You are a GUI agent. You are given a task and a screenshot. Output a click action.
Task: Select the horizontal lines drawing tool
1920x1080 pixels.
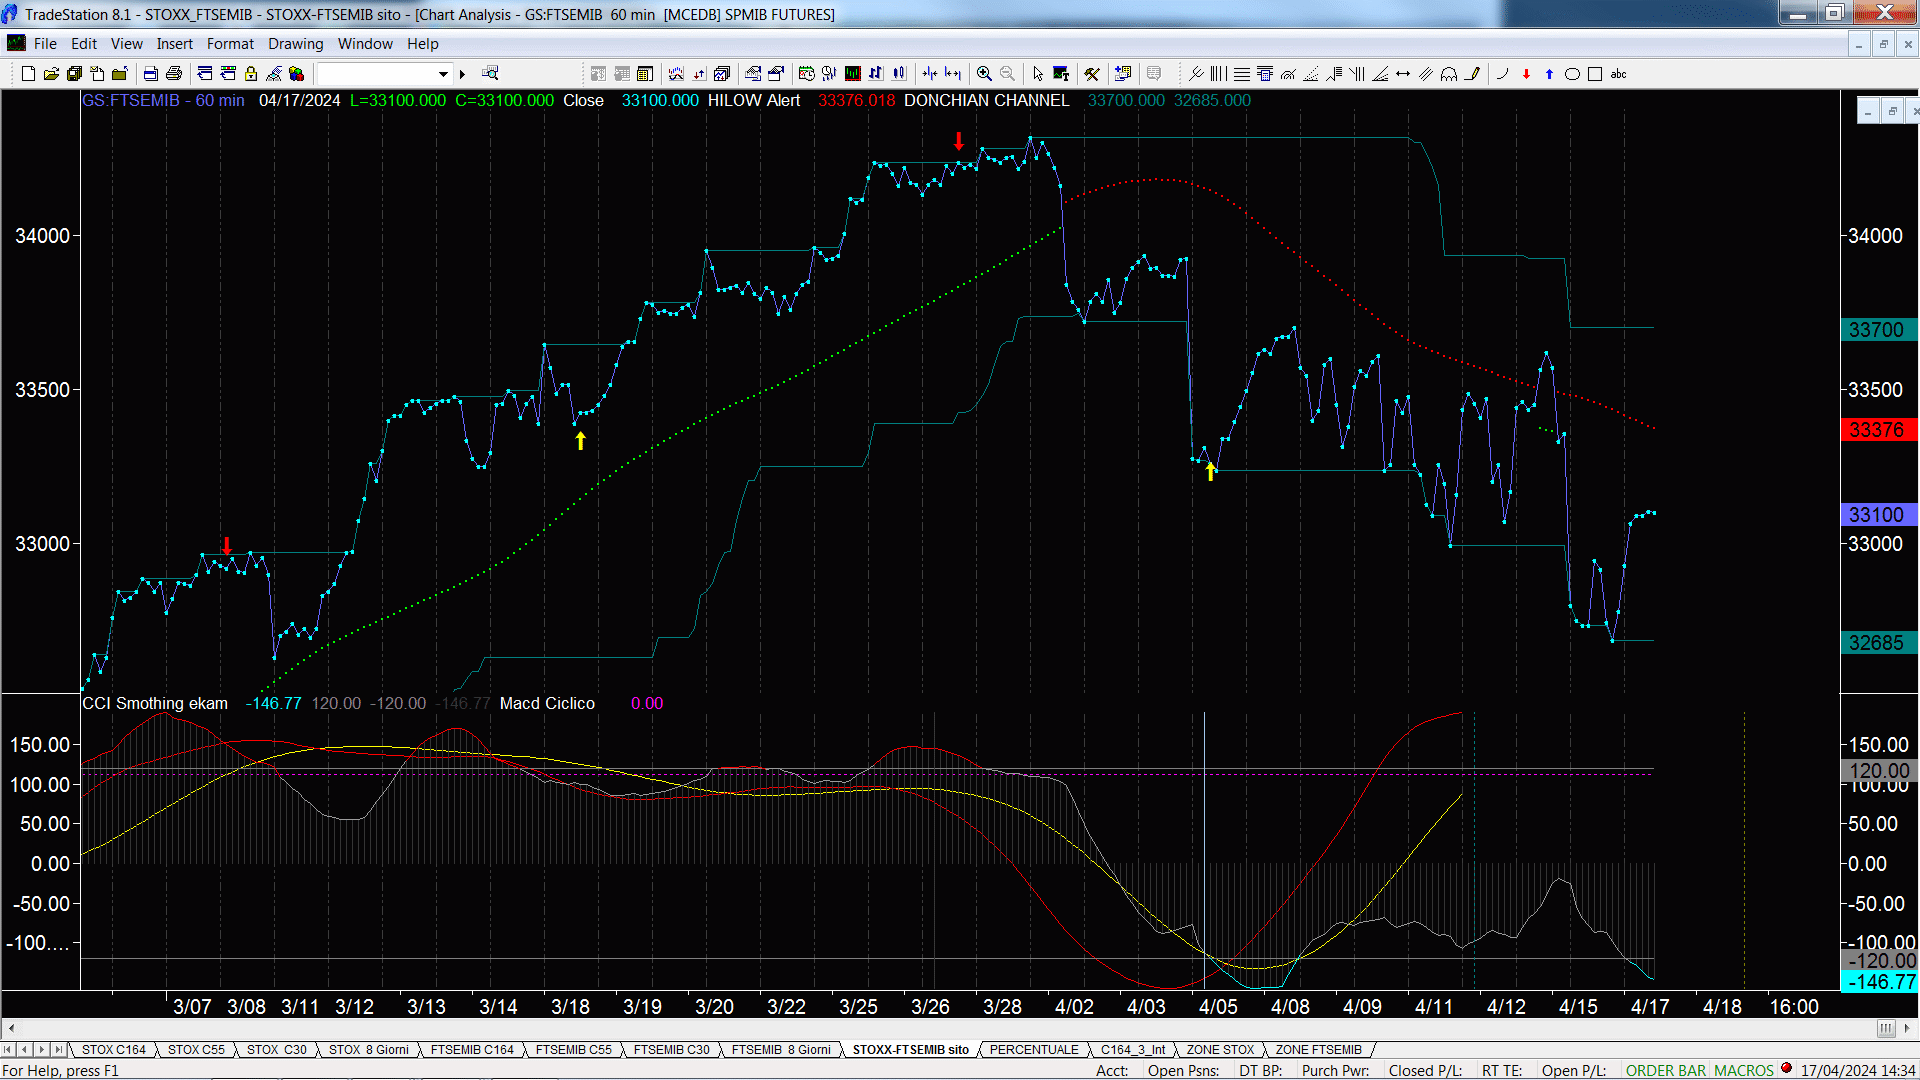point(1241,74)
